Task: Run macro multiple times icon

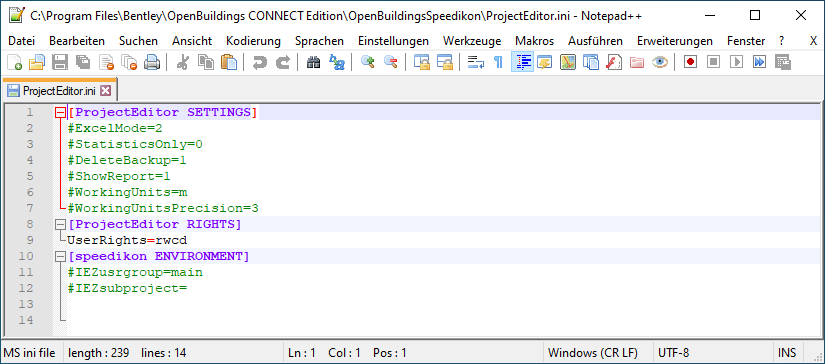Action: click(x=760, y=63)
